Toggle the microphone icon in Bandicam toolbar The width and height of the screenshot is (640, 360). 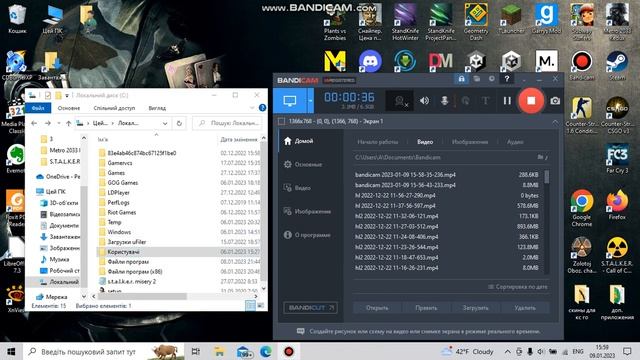[444, 100]
